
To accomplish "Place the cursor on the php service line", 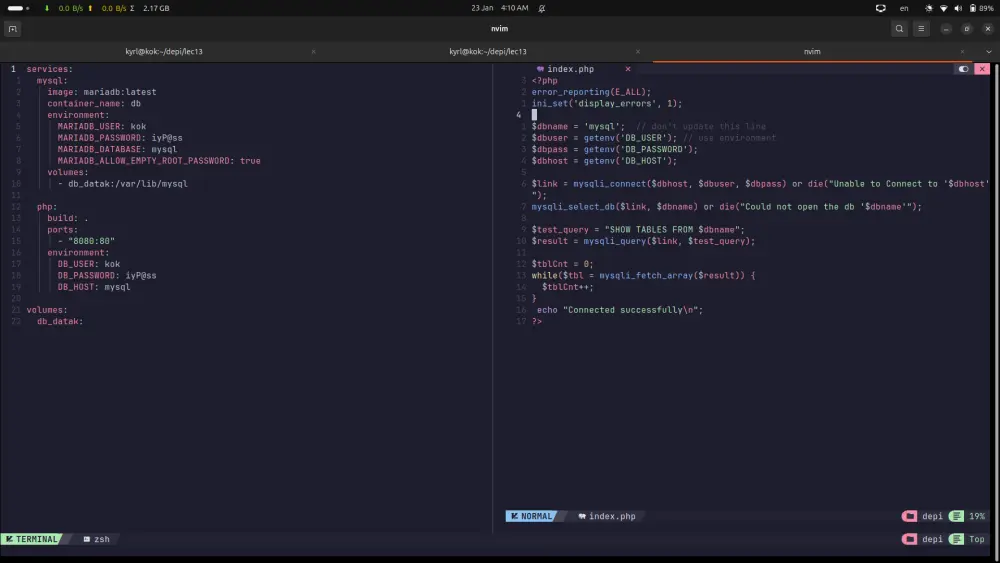I will (x=46, y=207).
